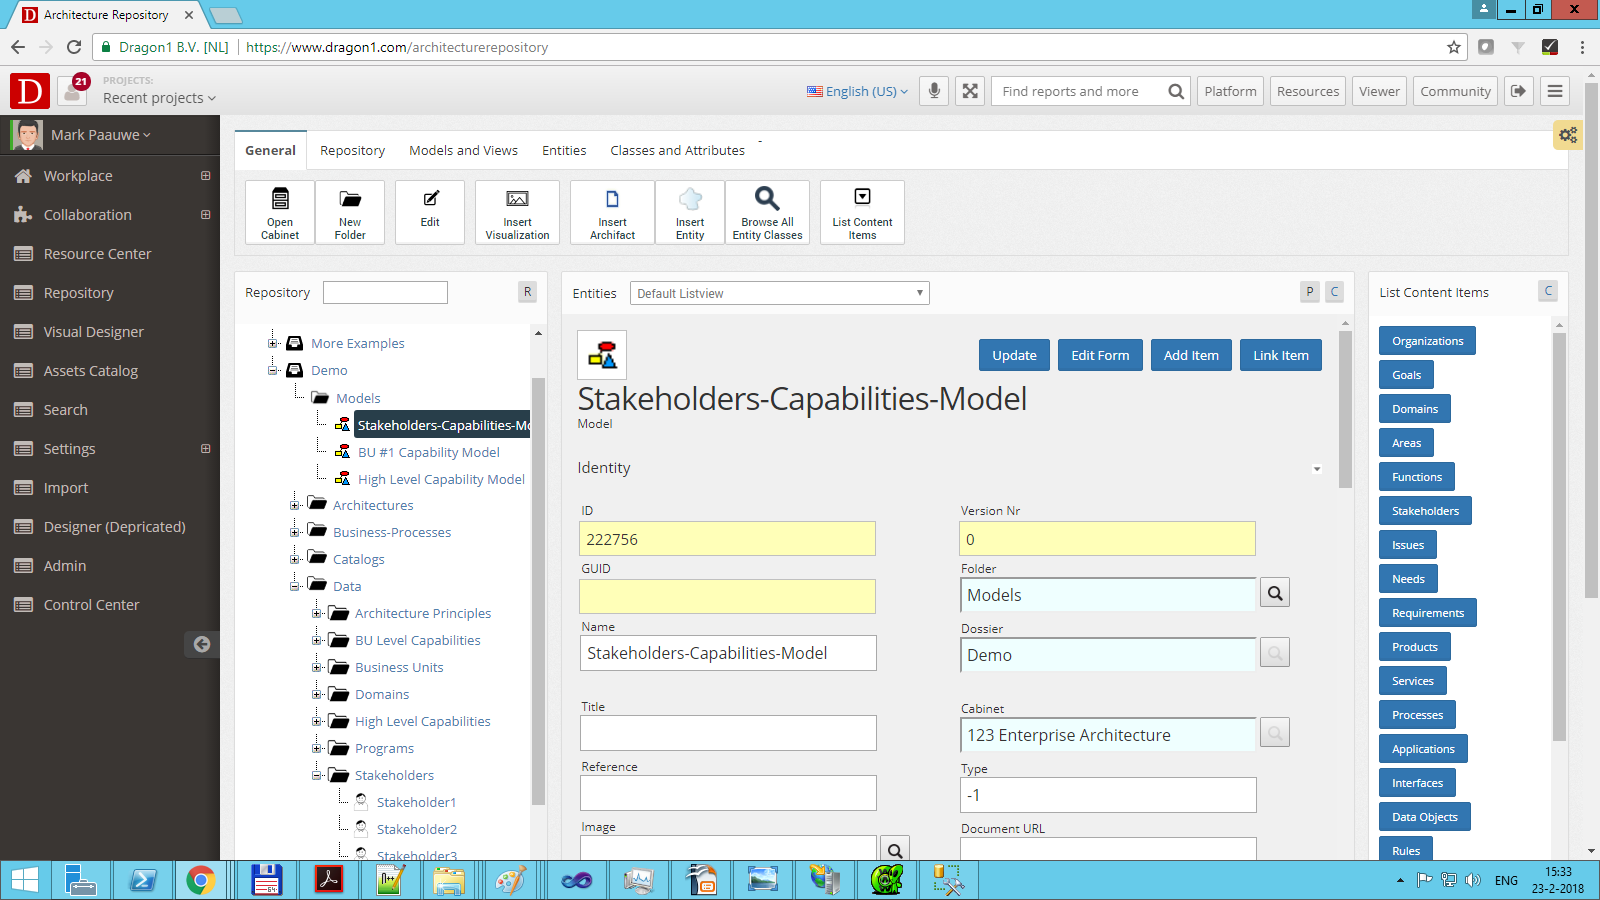Screen dimensions: 1600x900
Task: Open the Platform header button
Action: pos(1230,91)
